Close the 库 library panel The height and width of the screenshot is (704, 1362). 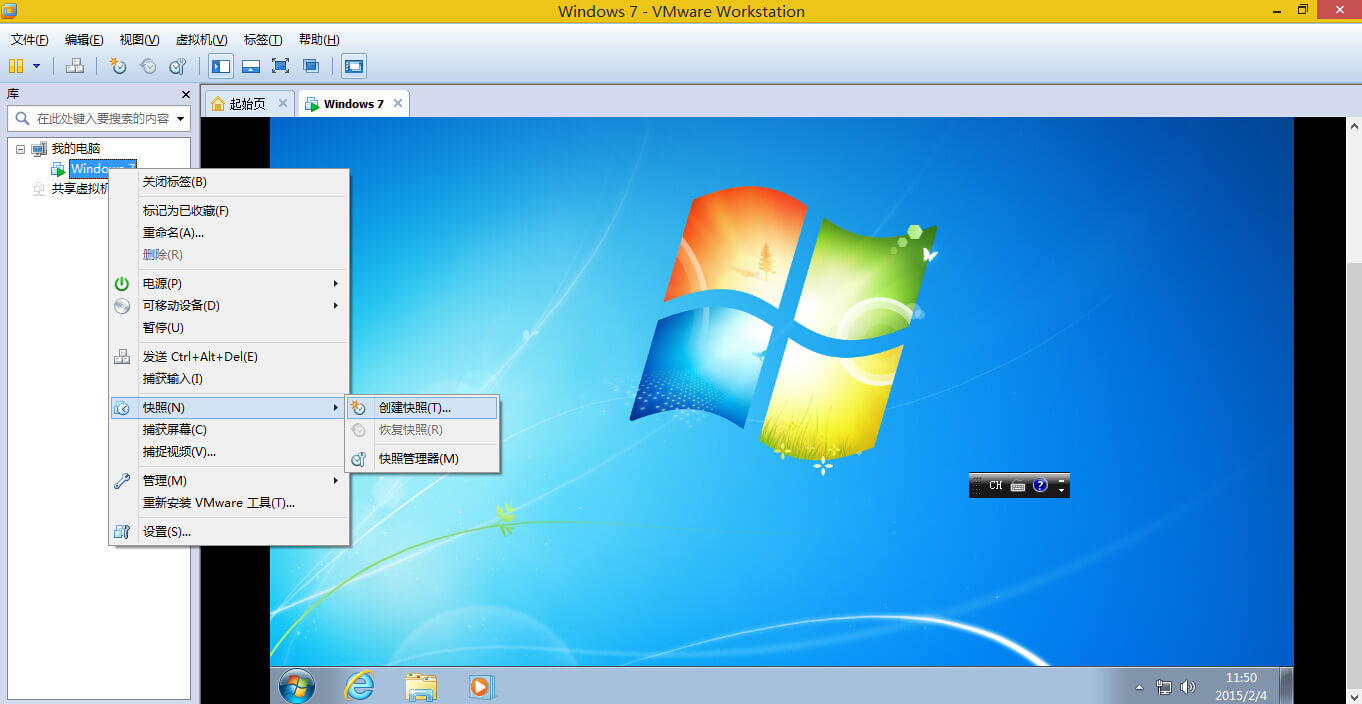pos(185,94)
